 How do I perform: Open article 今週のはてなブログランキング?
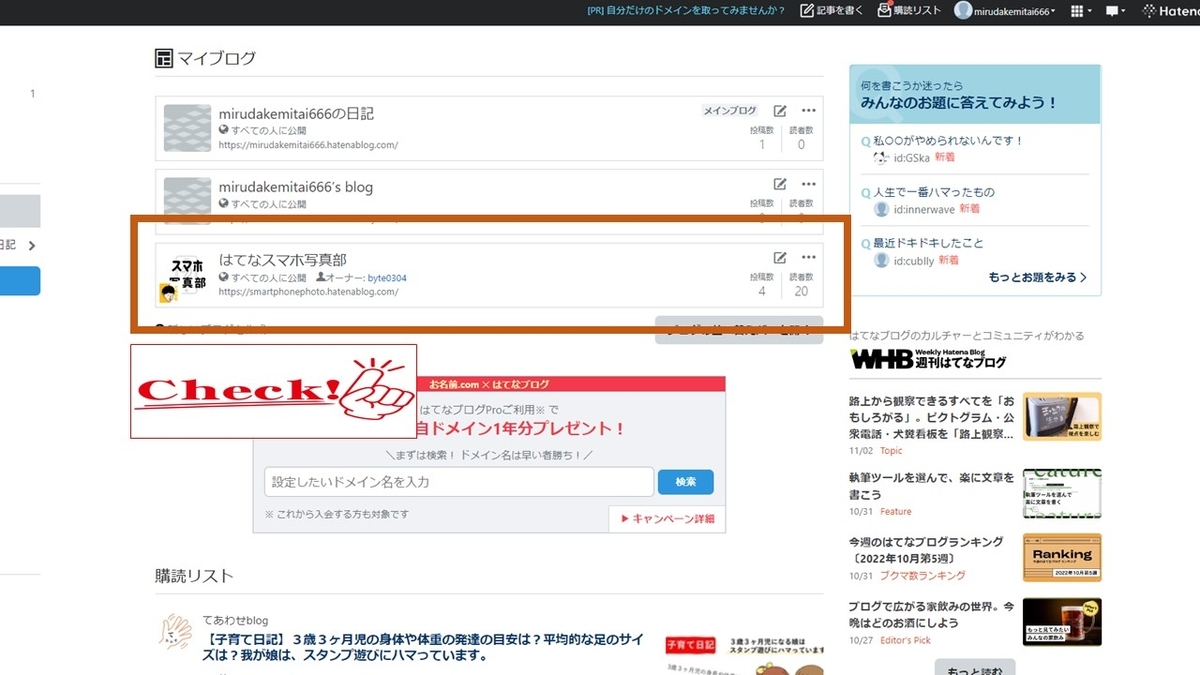pyautogui.click(x=927, y=550)
